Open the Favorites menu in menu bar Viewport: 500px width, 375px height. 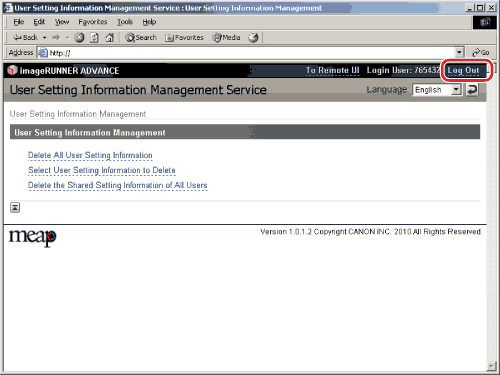[x=93, y=22]
